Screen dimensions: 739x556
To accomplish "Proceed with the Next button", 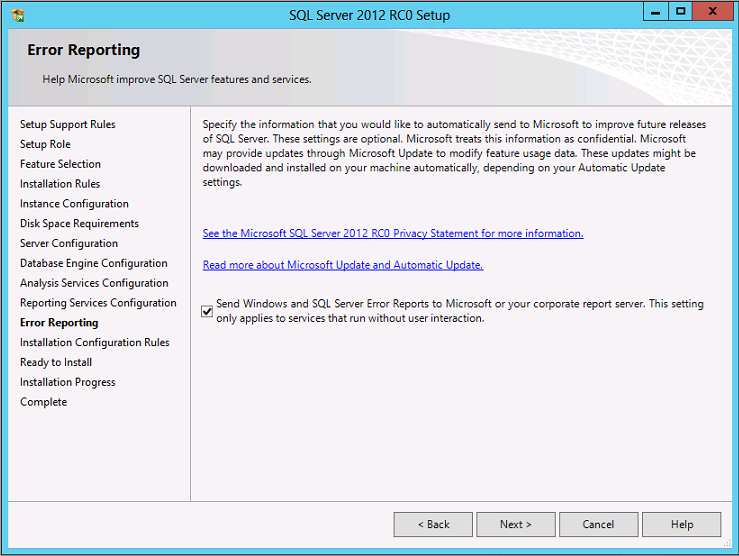I will point(516,524).
